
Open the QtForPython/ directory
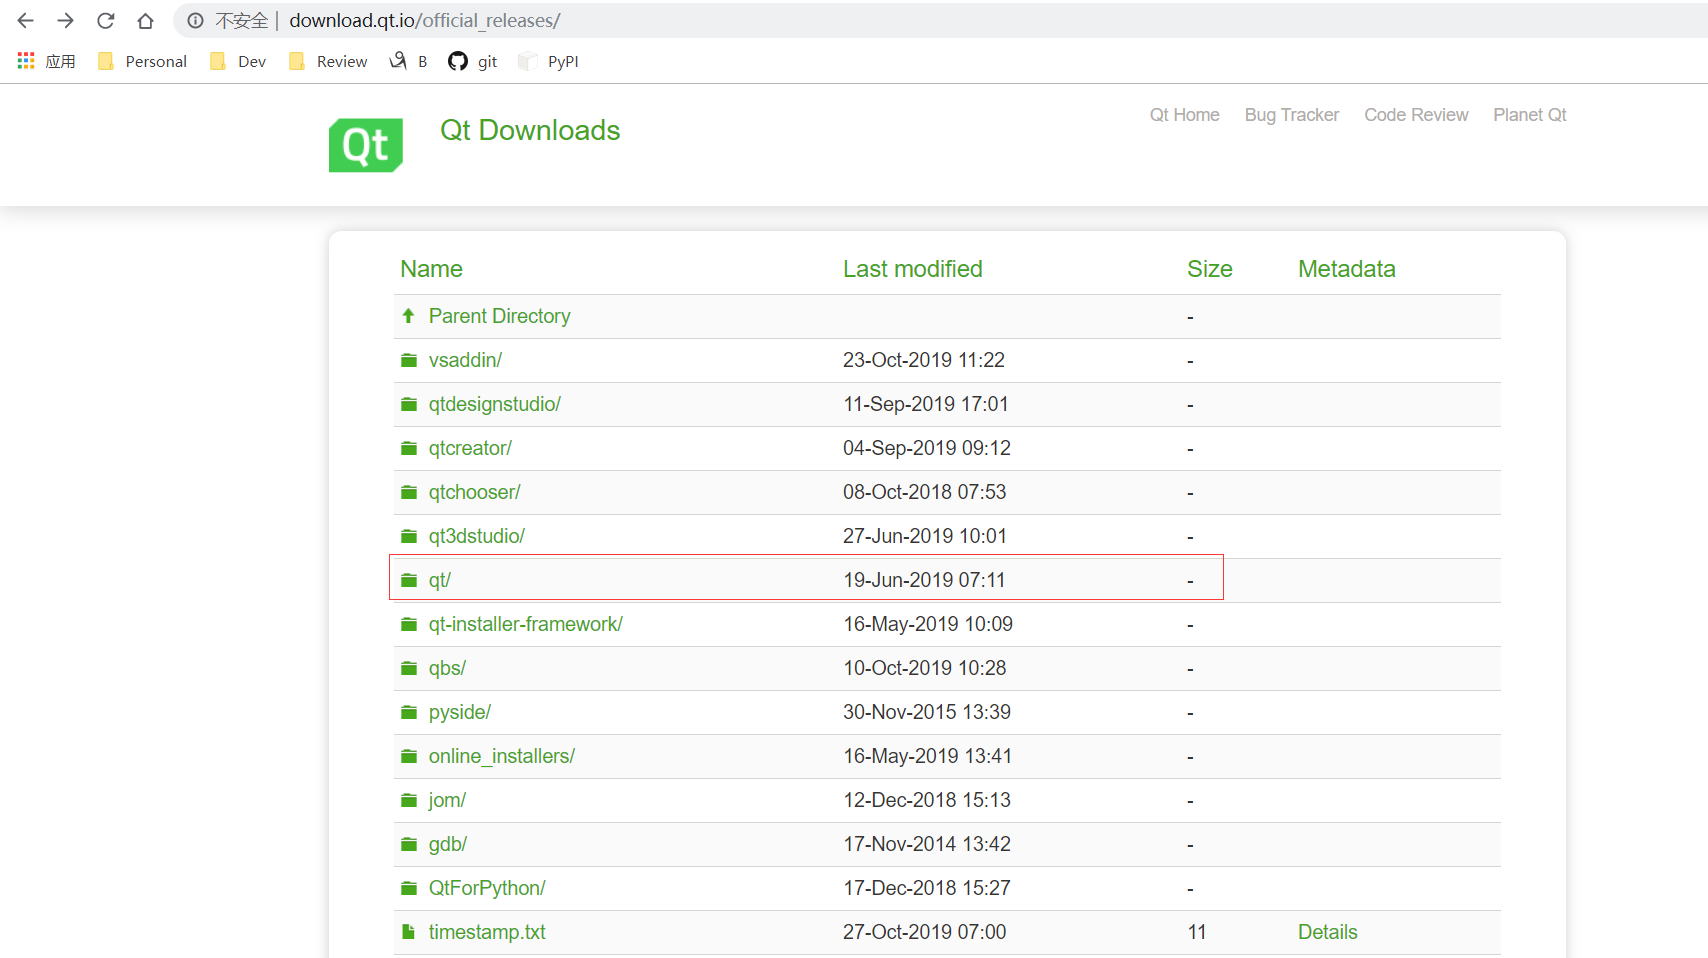[x=486, y=887]
